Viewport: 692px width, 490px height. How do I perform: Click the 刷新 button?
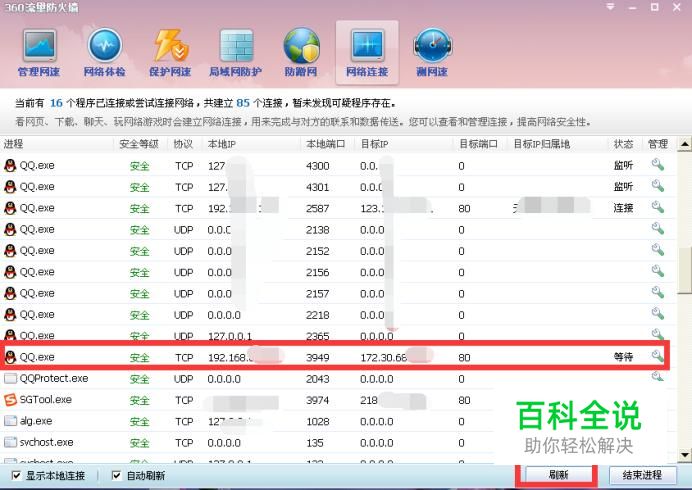pos(558,475)
